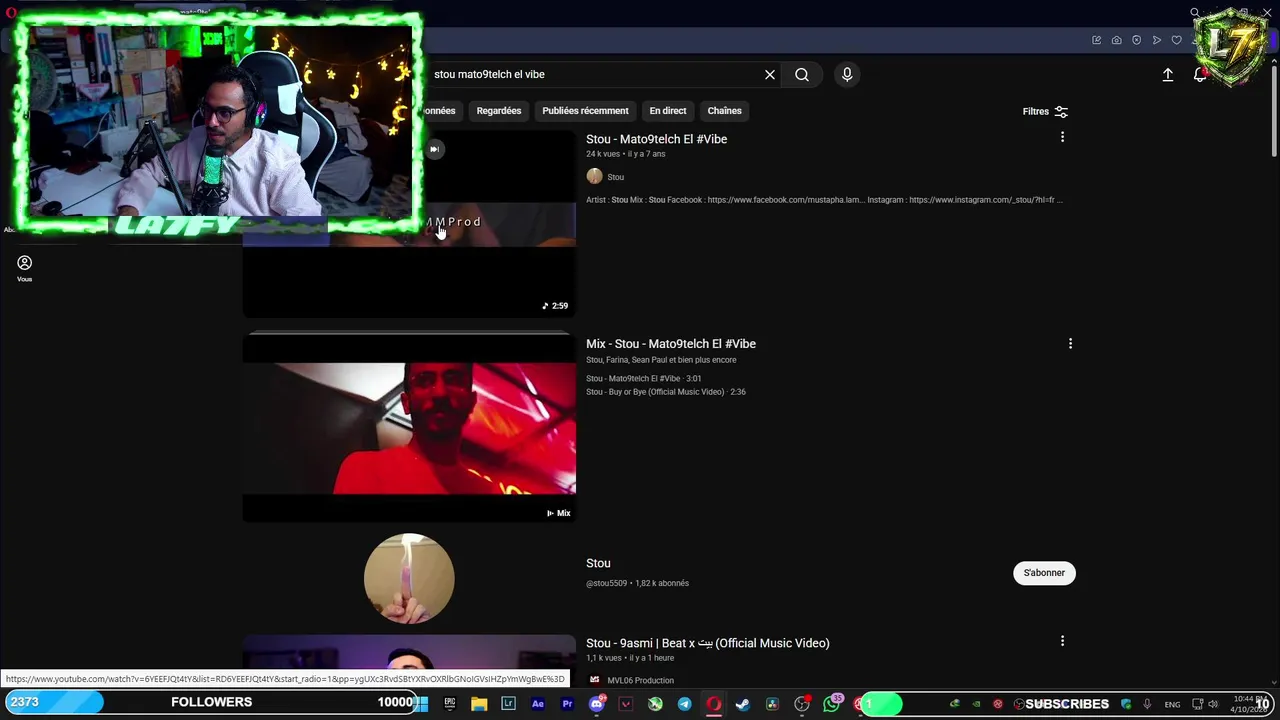Open Epic Games Launcher from taskbar

click(x=450, y=704)
